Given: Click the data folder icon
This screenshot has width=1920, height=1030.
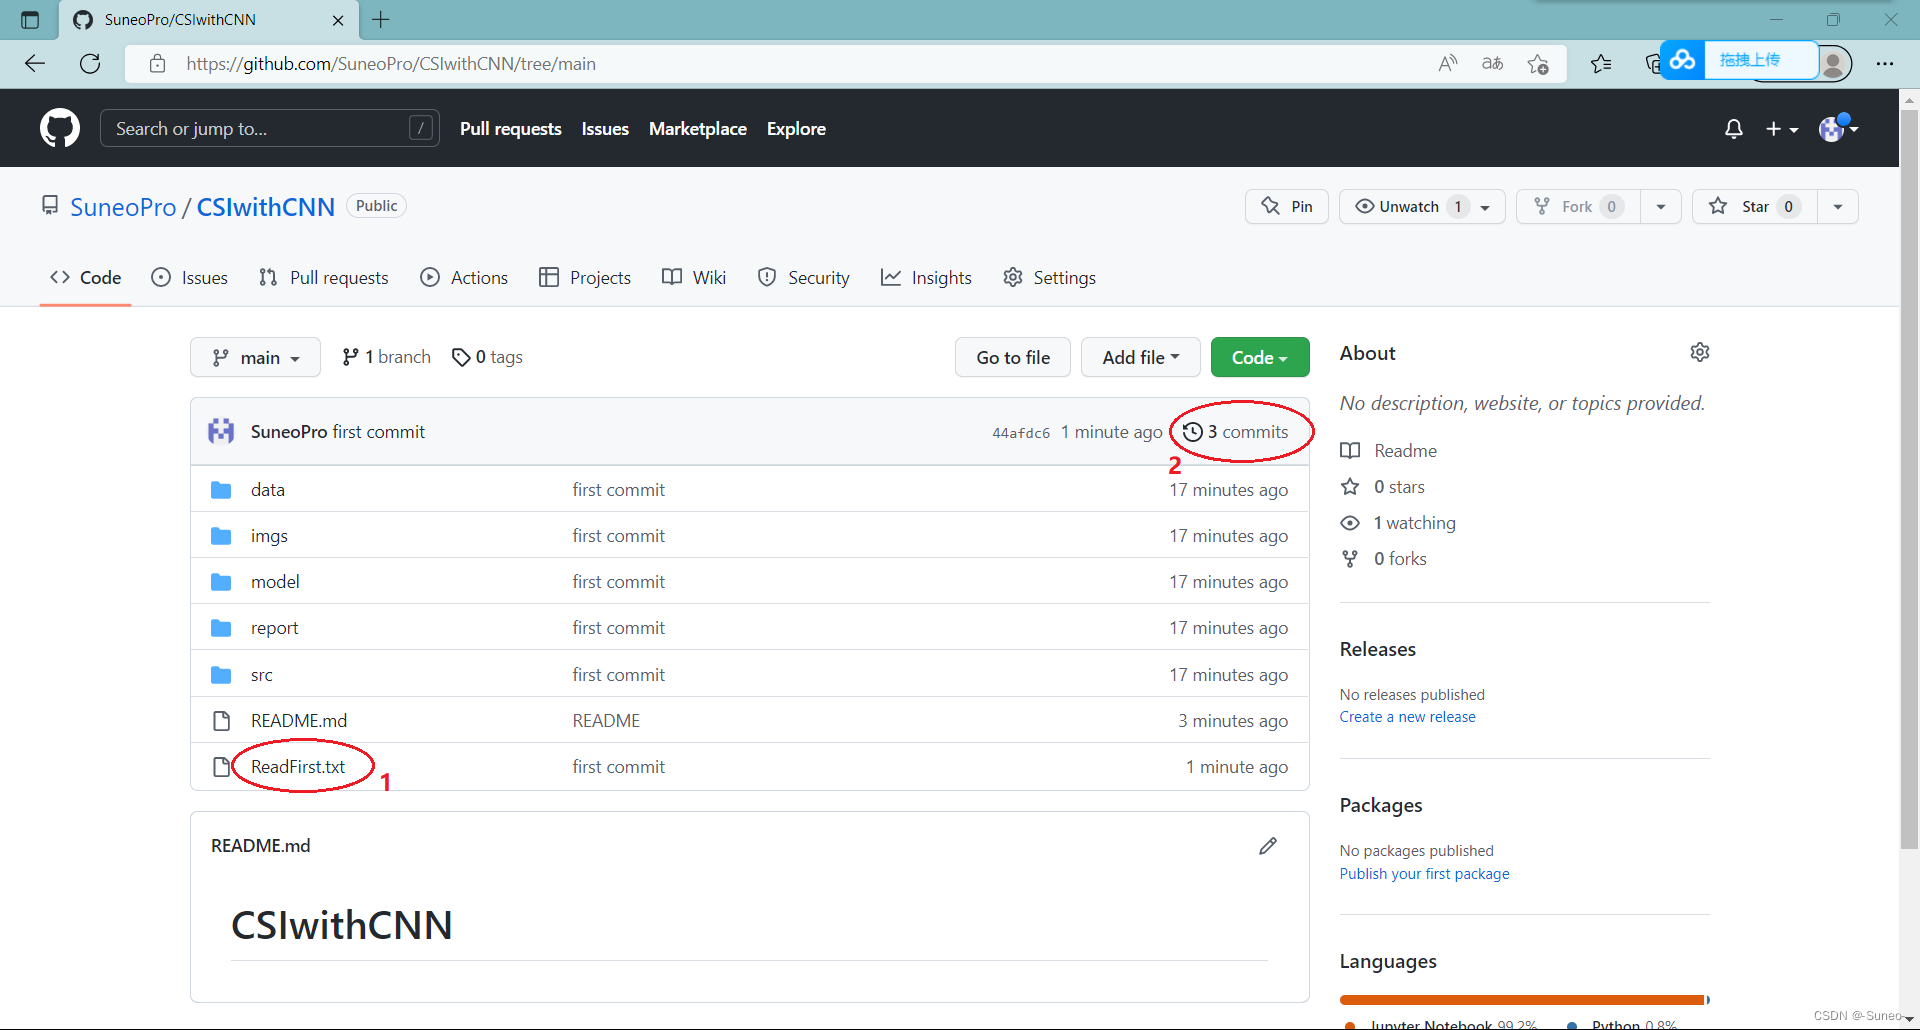Looking at the screenshot, I should point(221,490).
